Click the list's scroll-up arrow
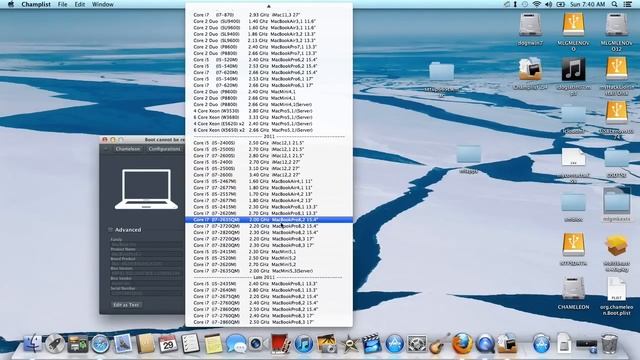 click(269, 6)
